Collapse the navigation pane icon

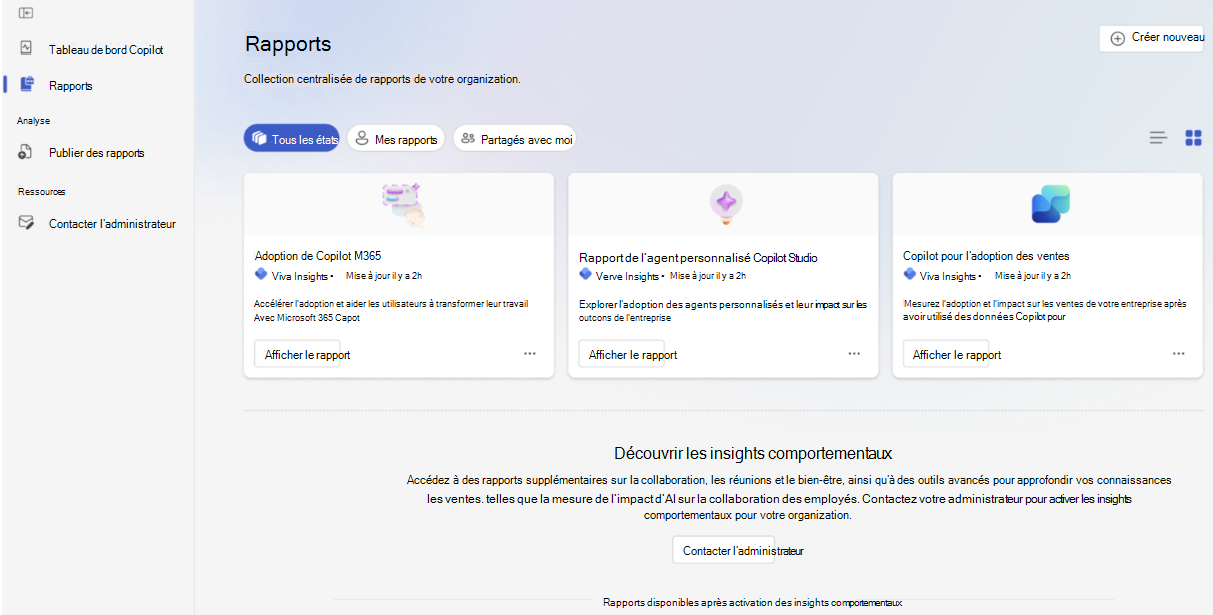point(27,13)
